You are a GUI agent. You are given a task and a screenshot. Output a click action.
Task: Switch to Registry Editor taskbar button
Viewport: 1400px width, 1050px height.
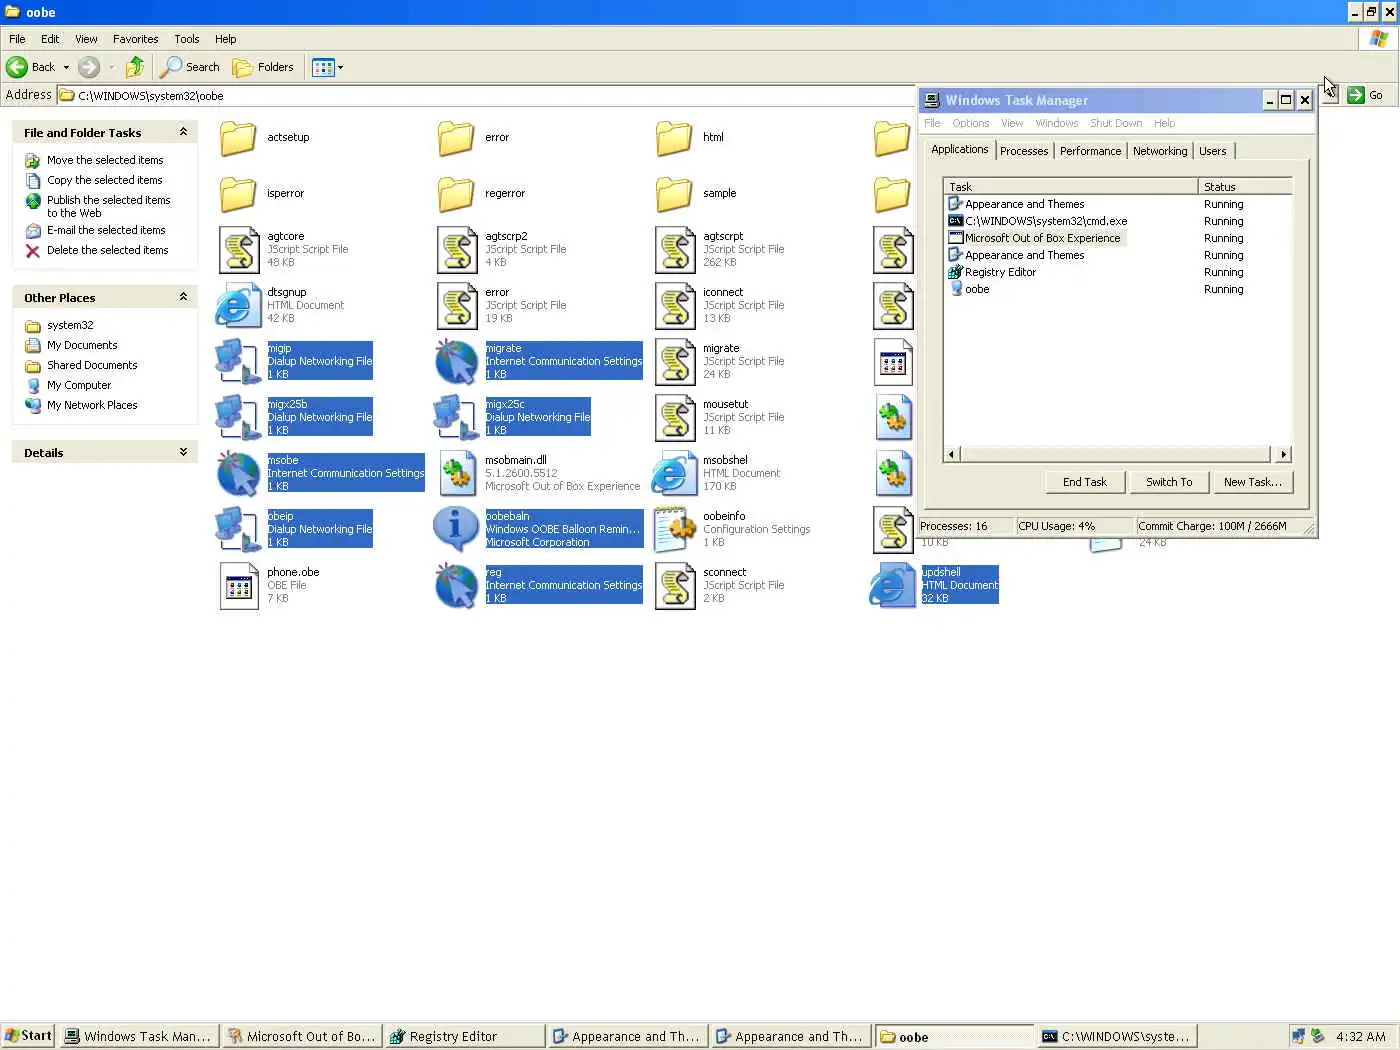coord(465,1036)
